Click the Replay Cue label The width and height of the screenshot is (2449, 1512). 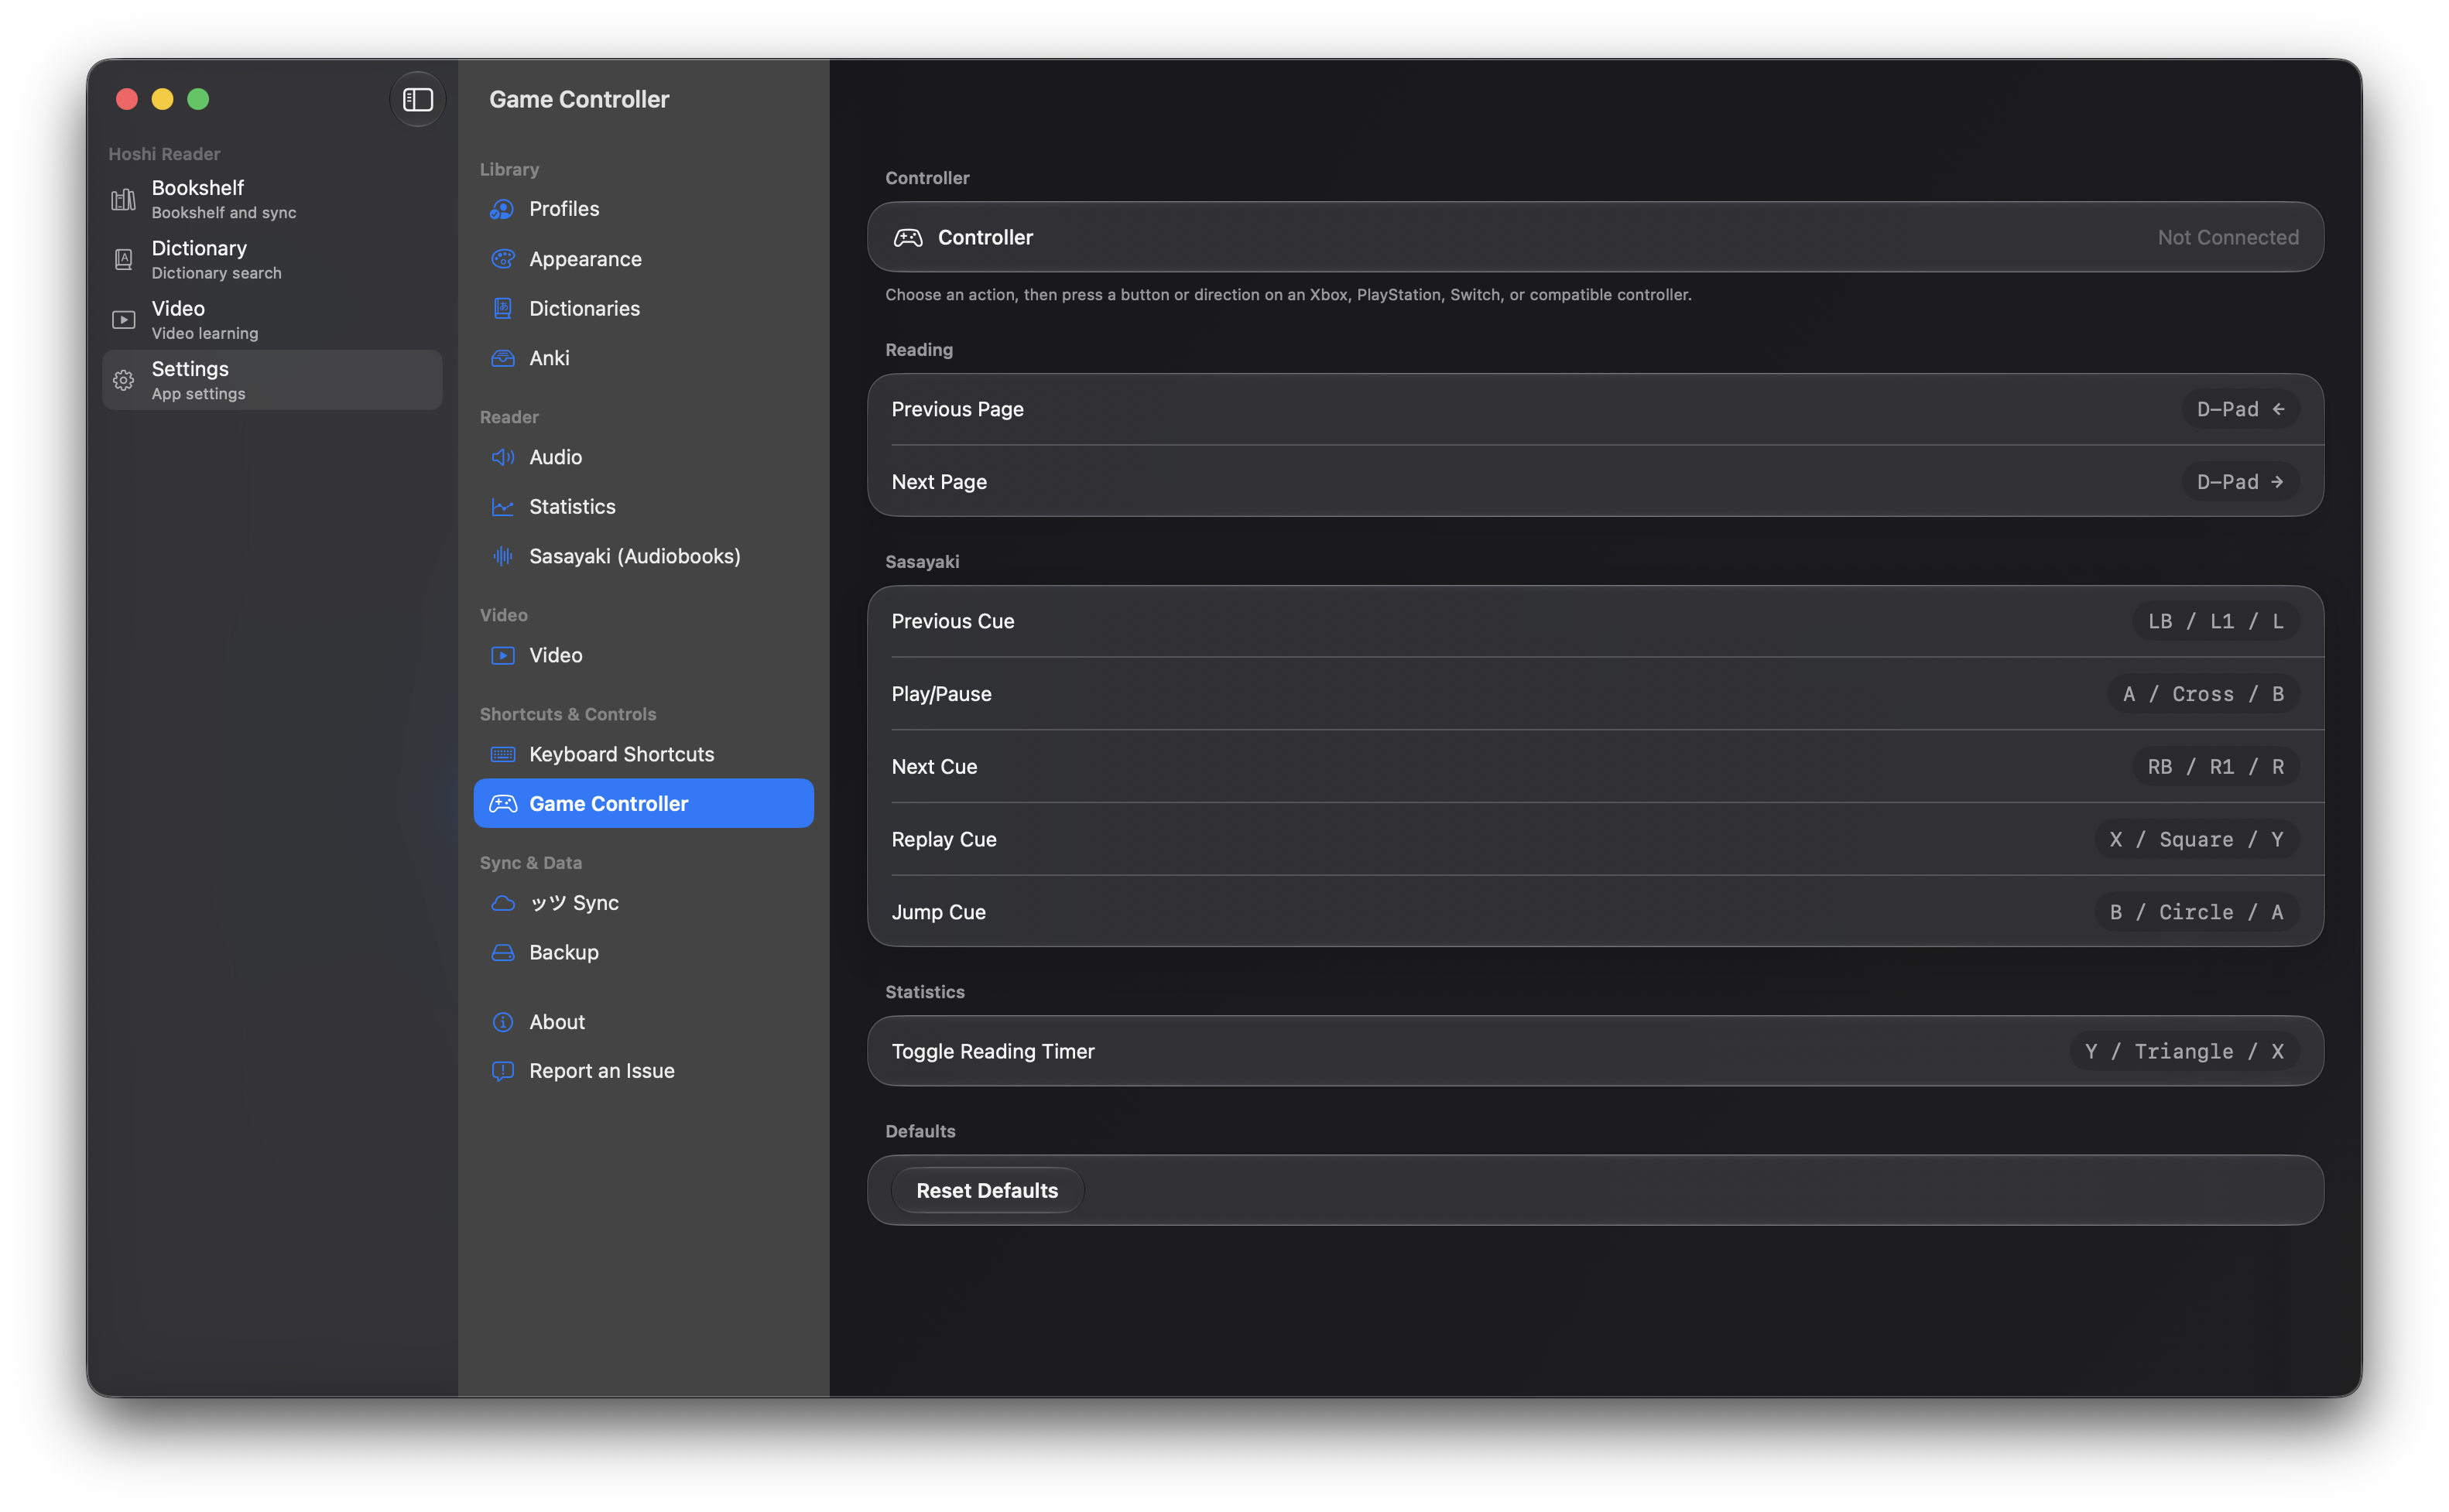coord(944,840)
